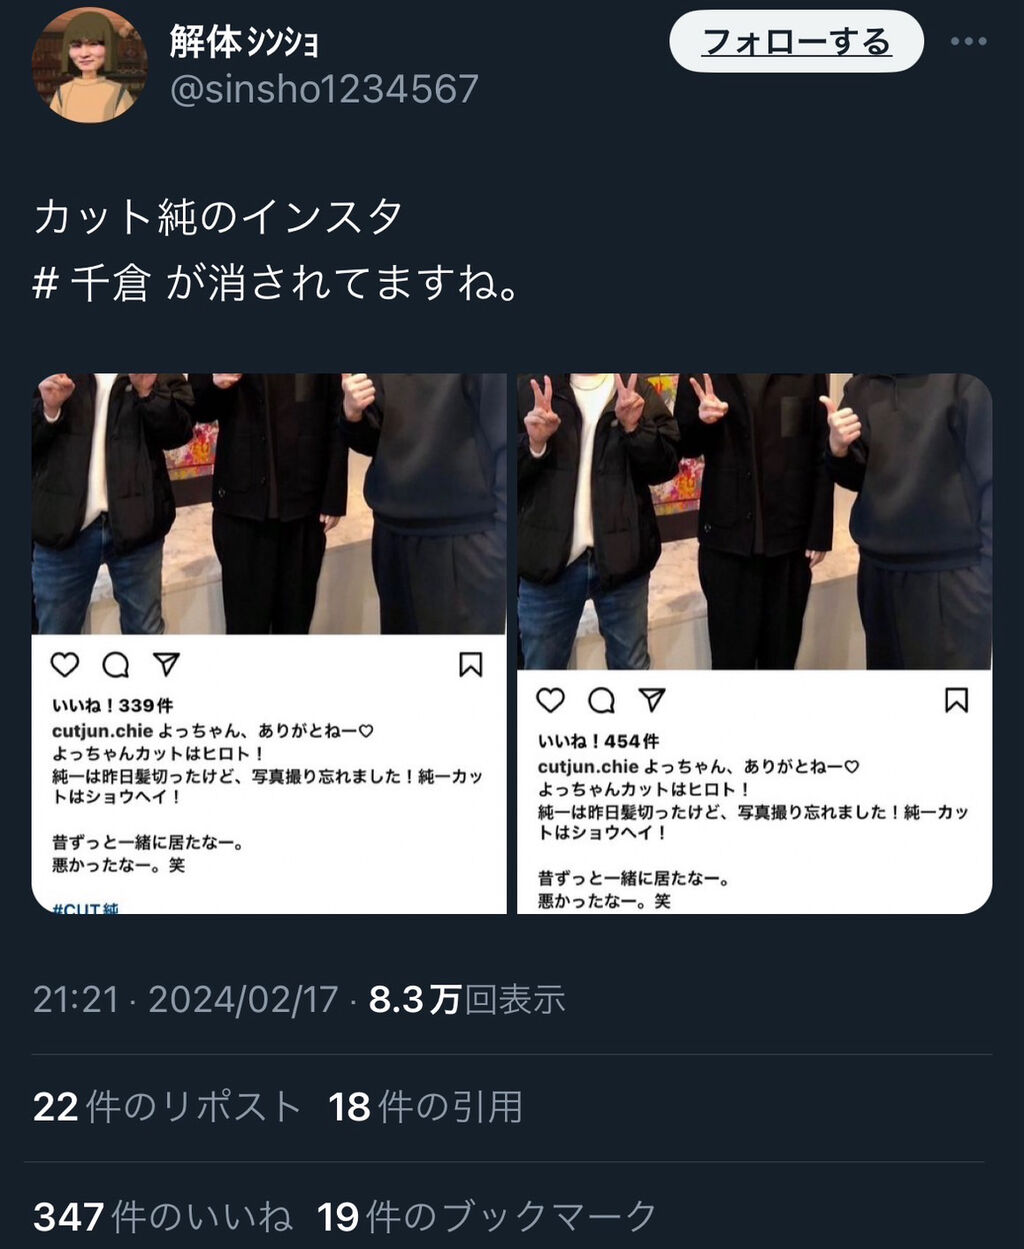The width and height of the screenshot is (1024, 1249).
Task: Tap the bookmark icon in left Instagram screenshot
Action: click(471, 664)
